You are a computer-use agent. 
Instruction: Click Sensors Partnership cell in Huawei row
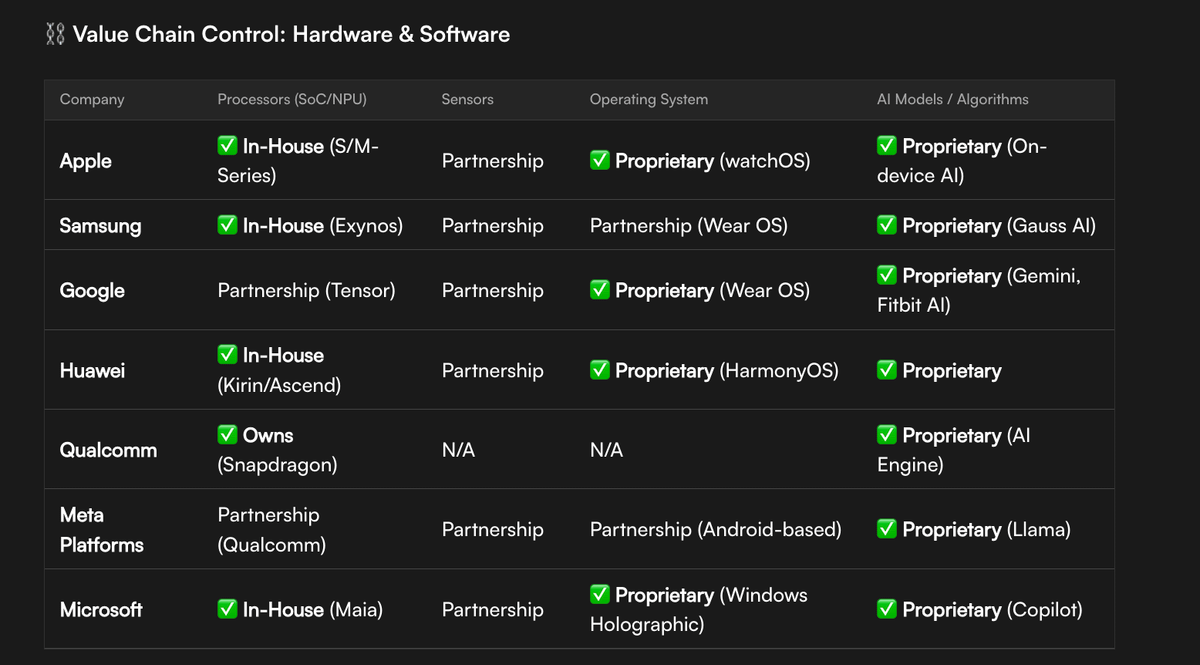[493, 371]
